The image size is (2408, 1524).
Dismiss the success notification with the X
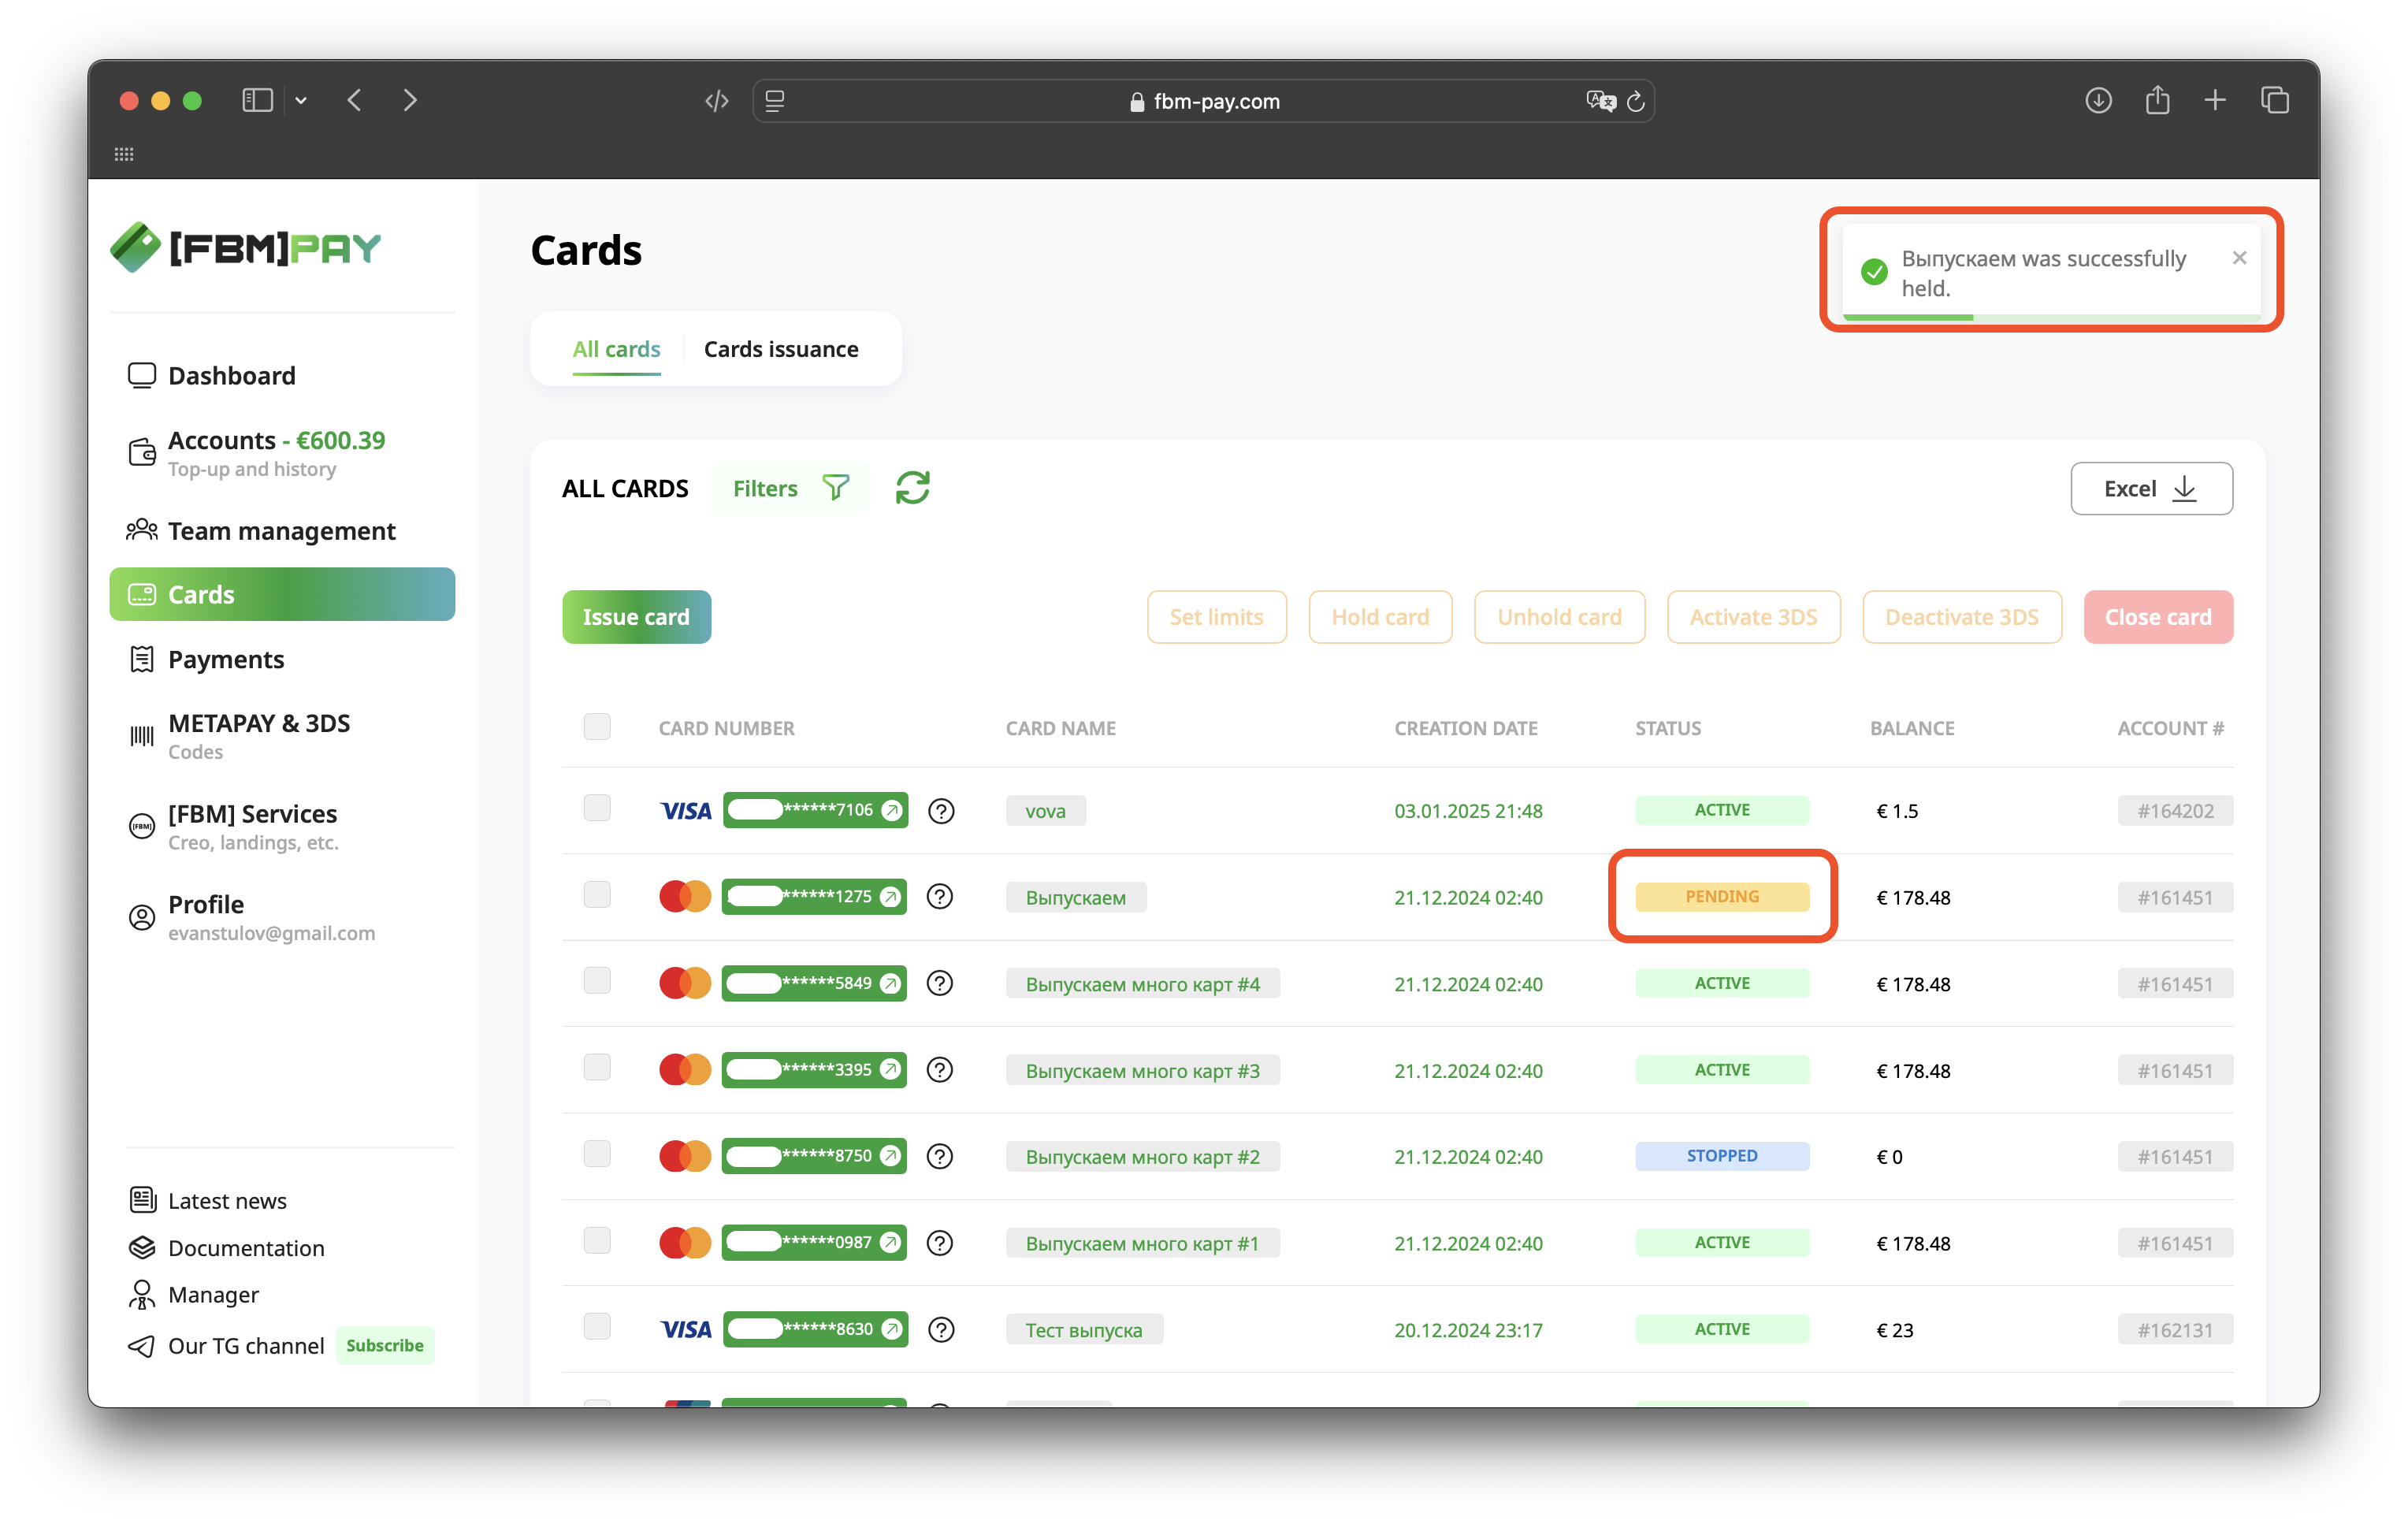pos(2239,258)
